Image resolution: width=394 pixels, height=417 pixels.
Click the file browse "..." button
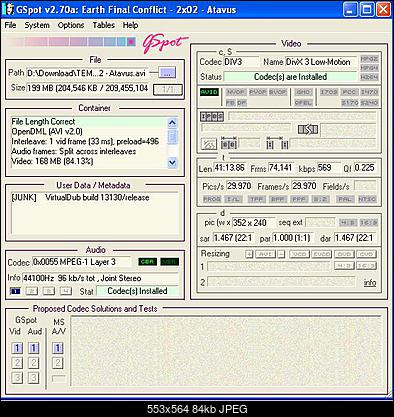pos(167,72)
